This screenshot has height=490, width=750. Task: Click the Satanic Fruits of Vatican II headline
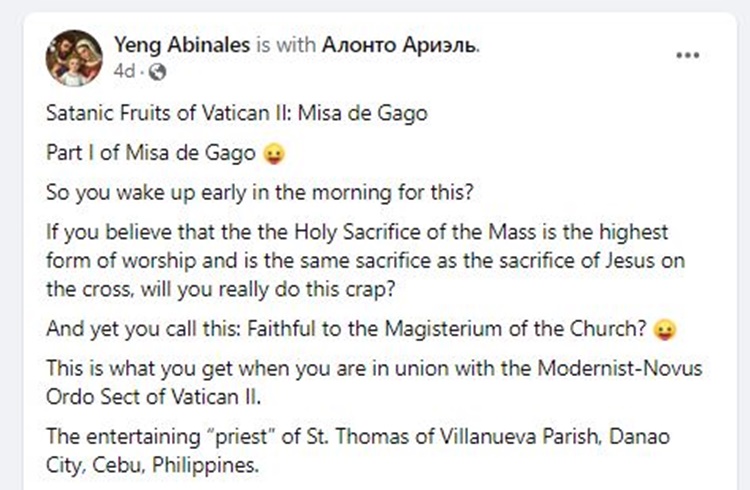click(237, 113)
